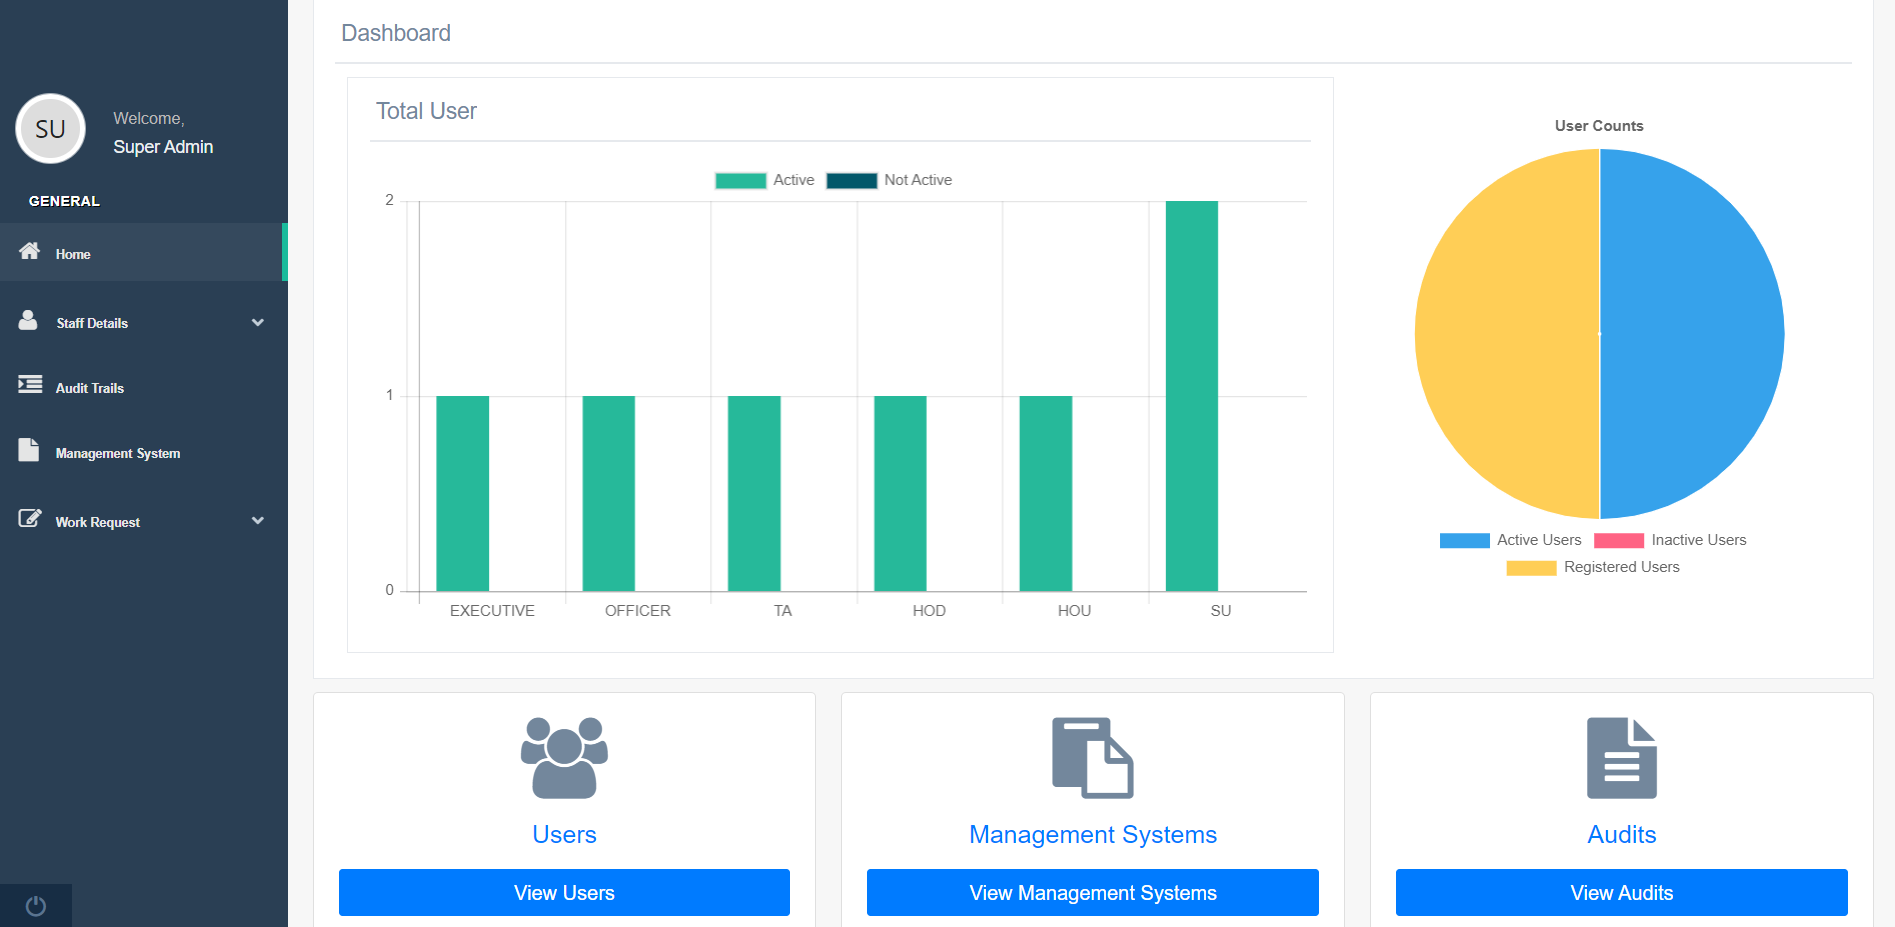Expand the Staff Details chevron
The height and width of the screenshot is (927, 1895).
pyautogui.click(x=258, y=323)
